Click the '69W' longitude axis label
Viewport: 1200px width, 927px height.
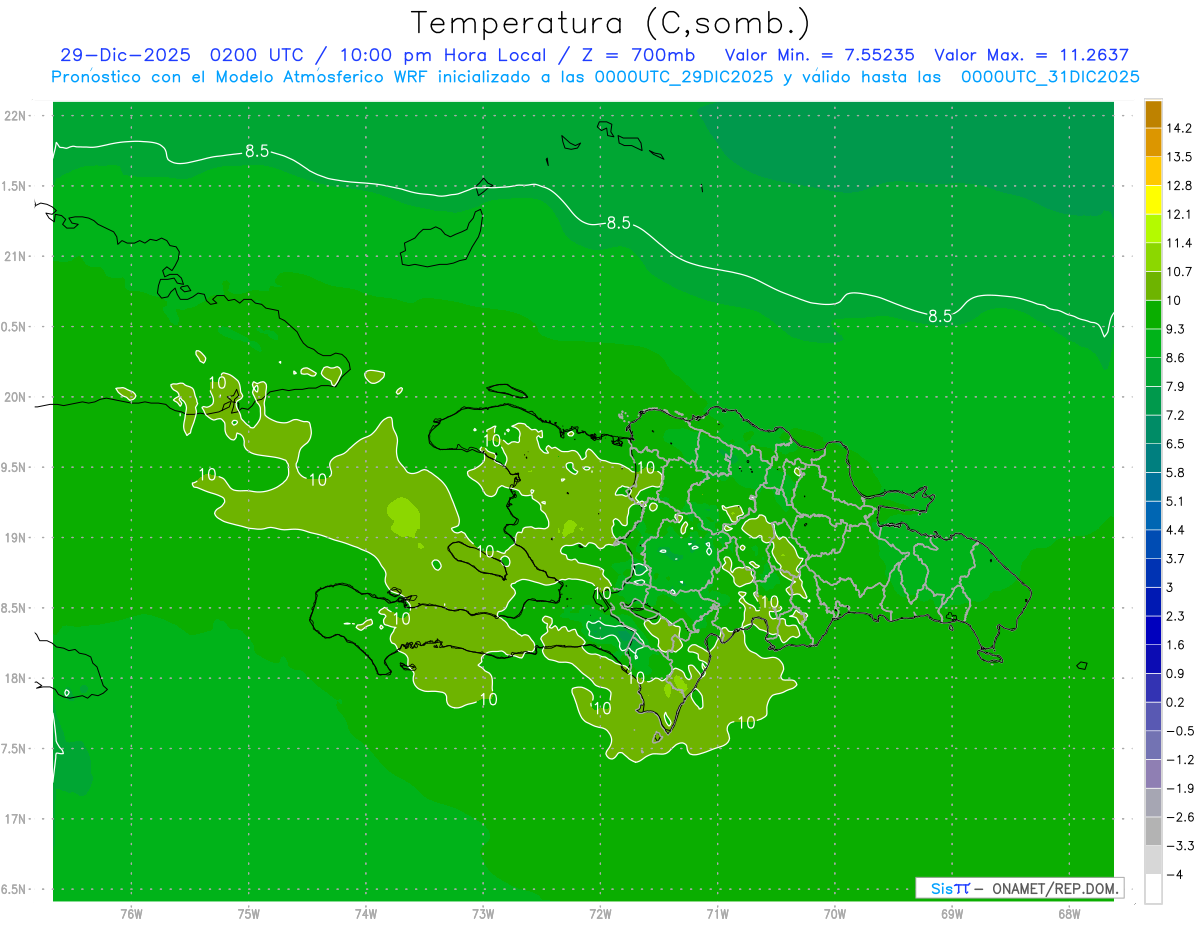tap(952, 914)
